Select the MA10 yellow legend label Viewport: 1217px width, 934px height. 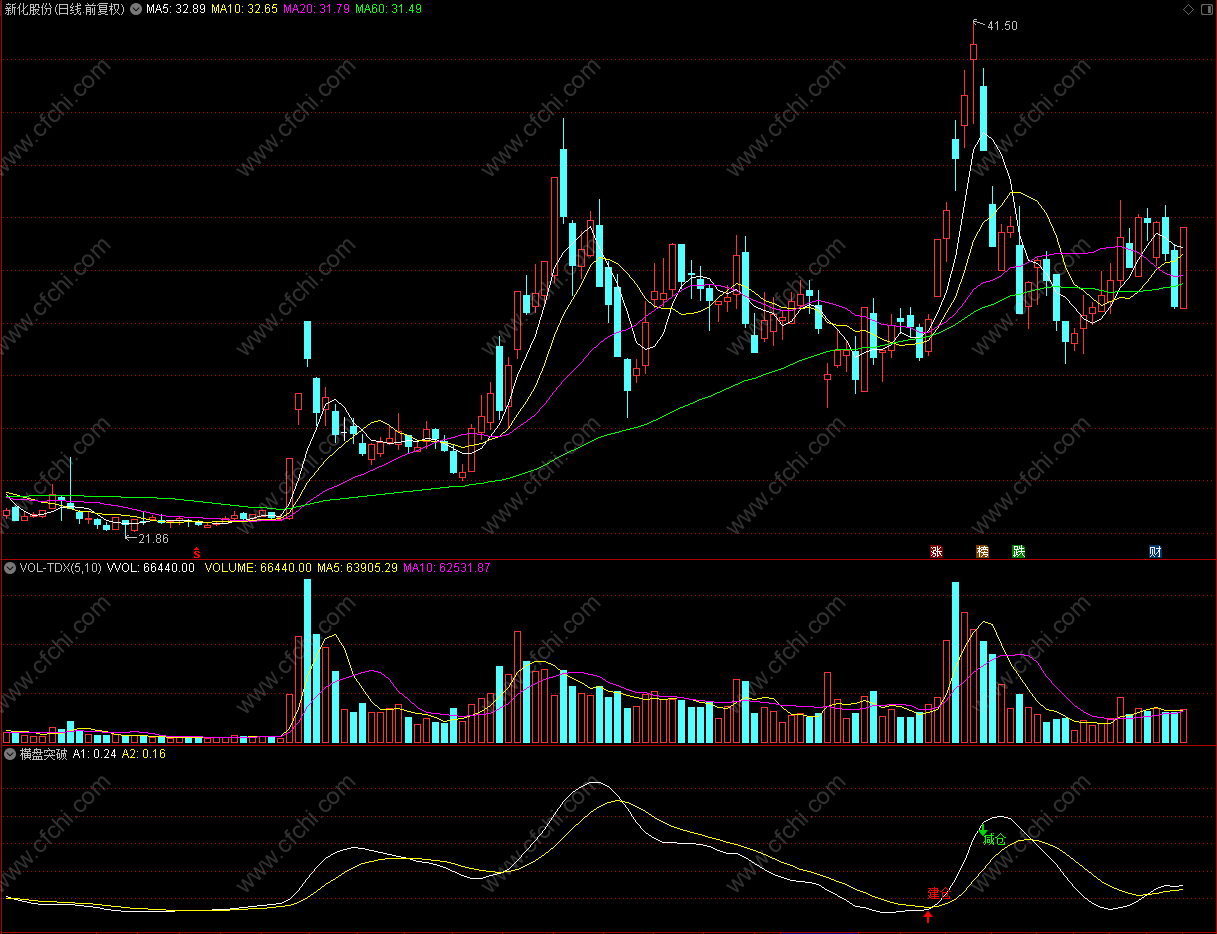click(x=244, y=9)
